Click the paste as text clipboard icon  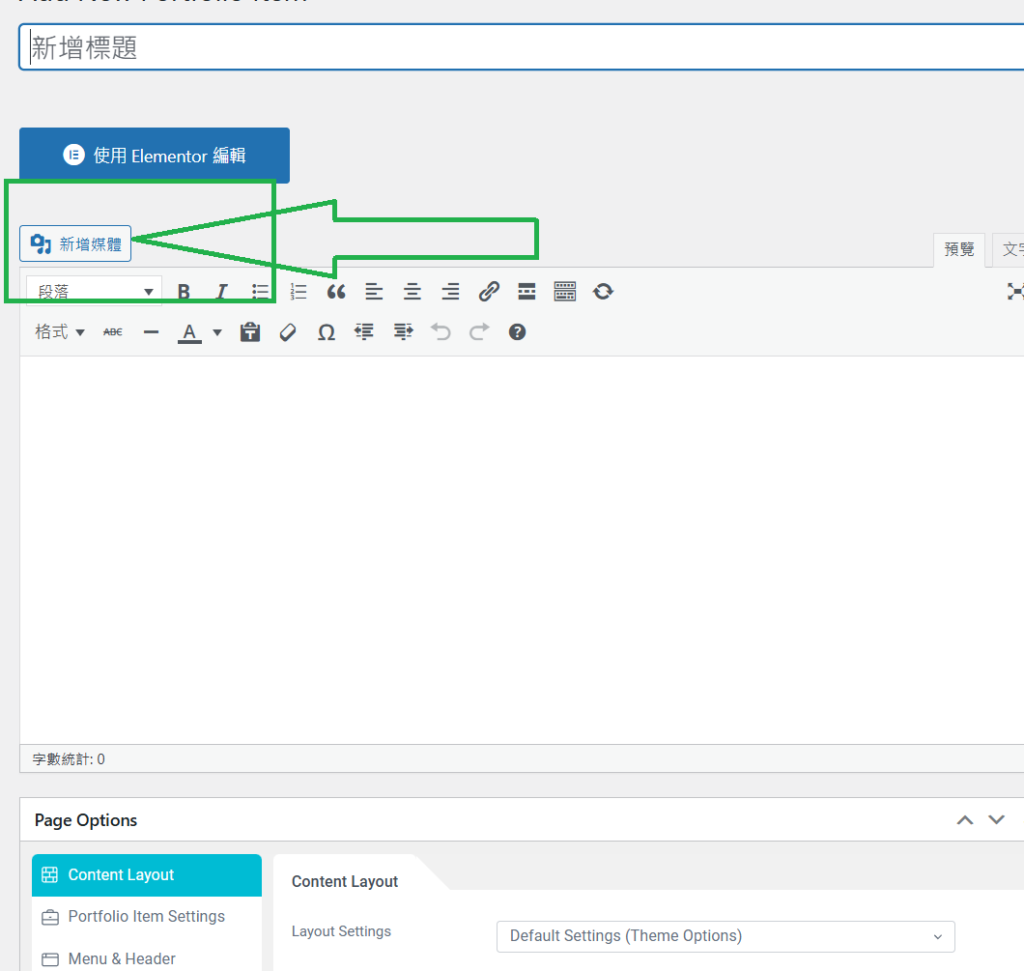tap(250, 332)
